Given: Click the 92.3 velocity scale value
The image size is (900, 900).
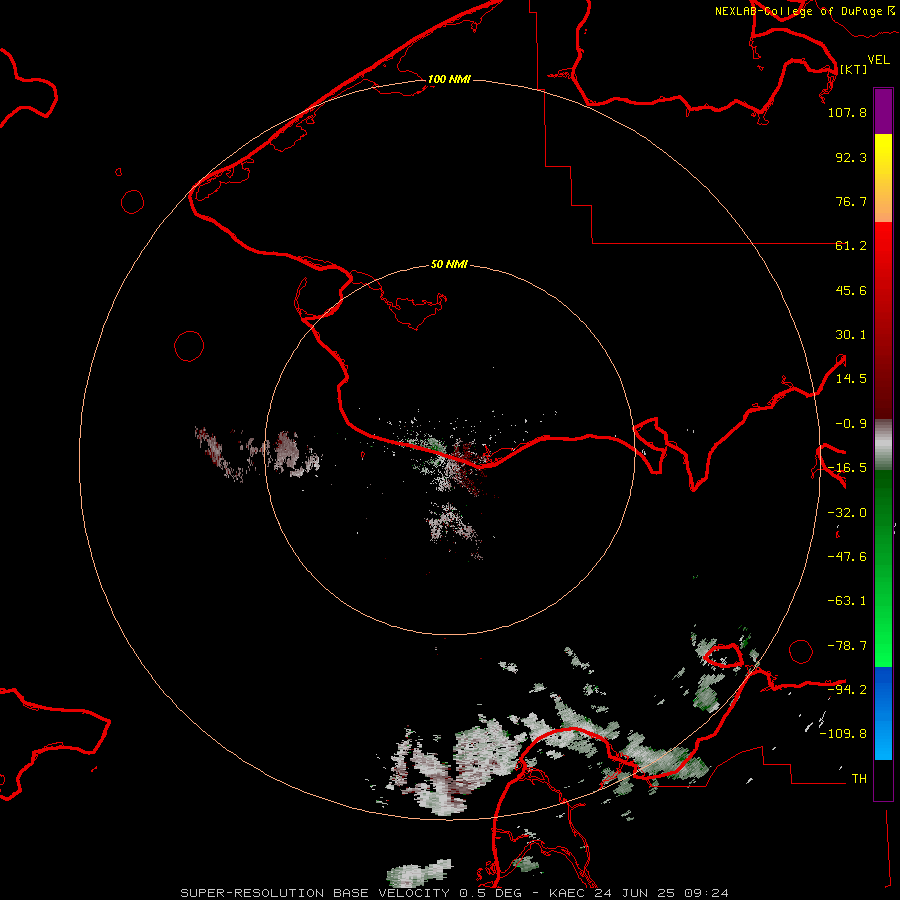Looking at the screenshot, I should click(x=851, y=157).
